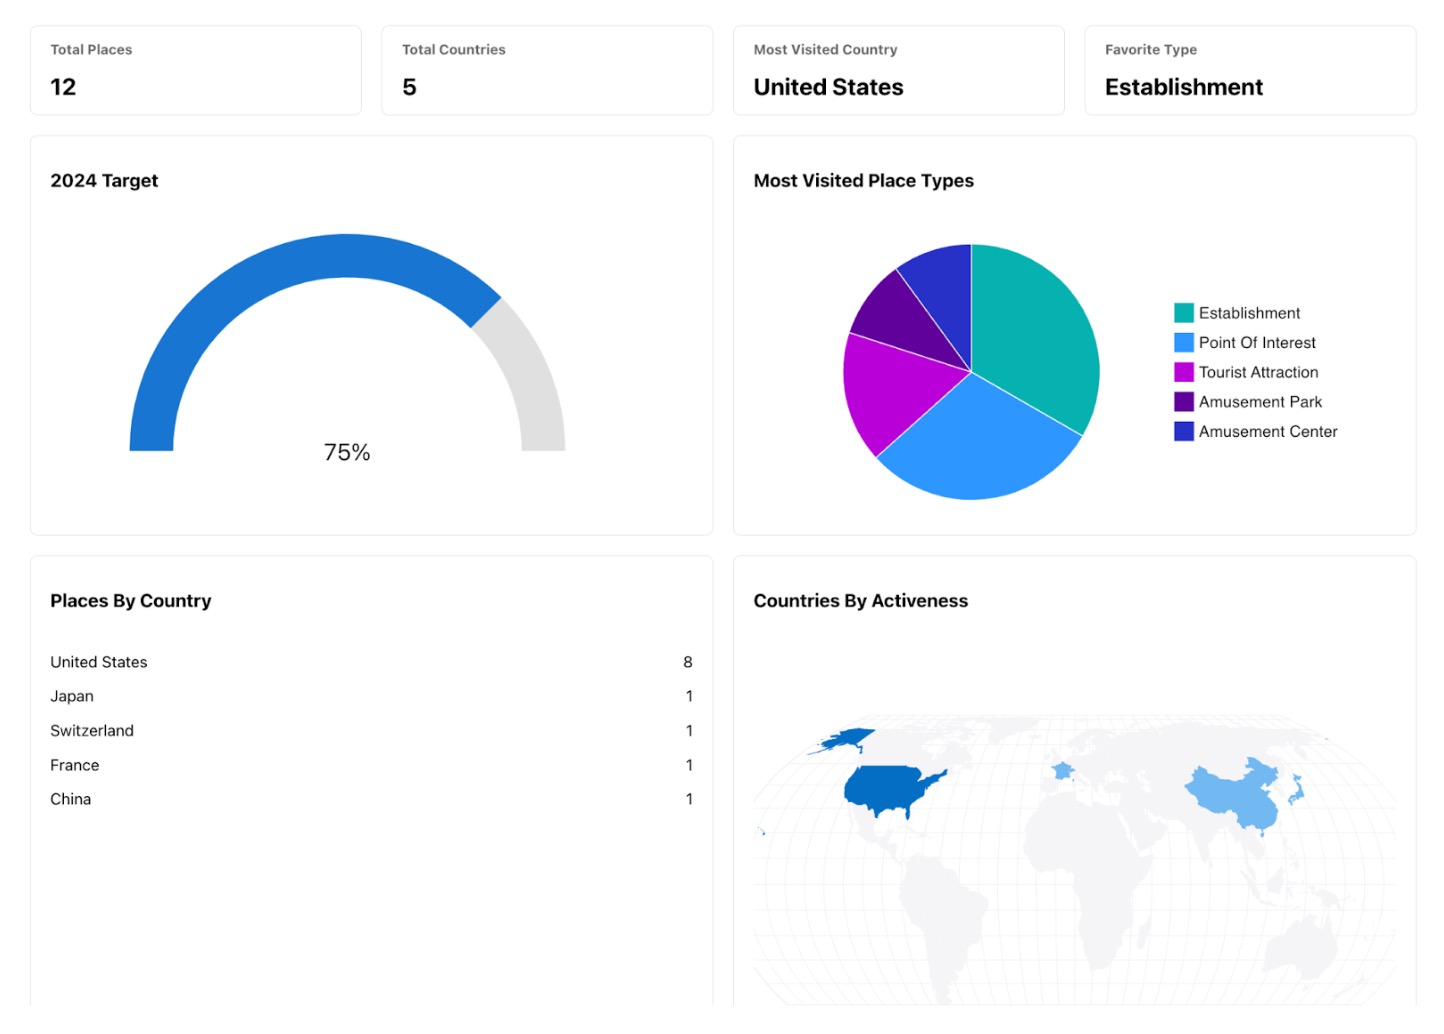Click the 2024 Target heading
This screenshot has height=1034, width=1444.
click(x=104, y=181)
